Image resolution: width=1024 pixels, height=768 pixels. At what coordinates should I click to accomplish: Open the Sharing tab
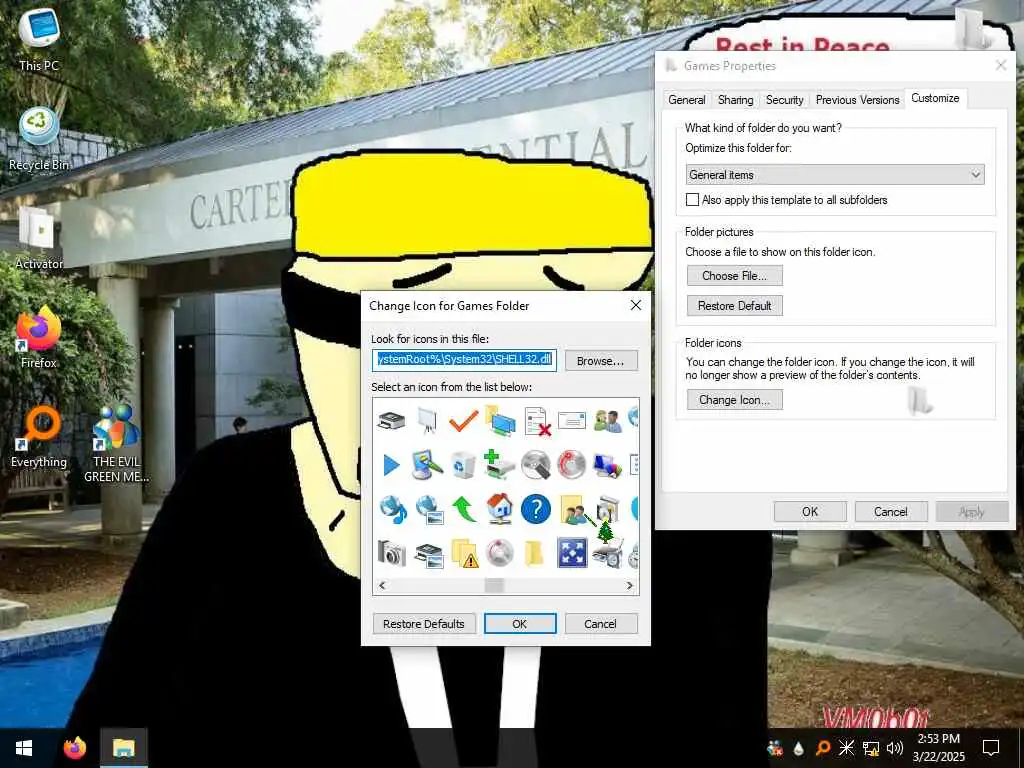tap(735, 100)
